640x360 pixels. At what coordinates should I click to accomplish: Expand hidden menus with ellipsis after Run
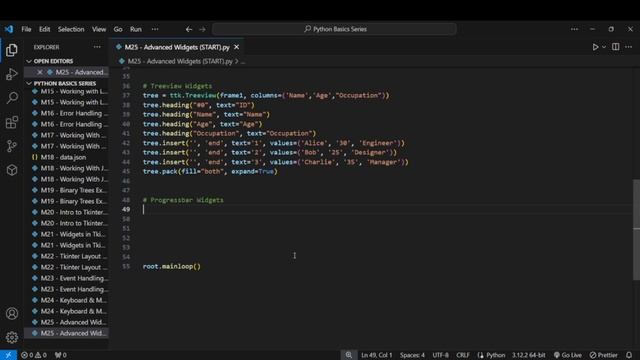coord(155,29)
